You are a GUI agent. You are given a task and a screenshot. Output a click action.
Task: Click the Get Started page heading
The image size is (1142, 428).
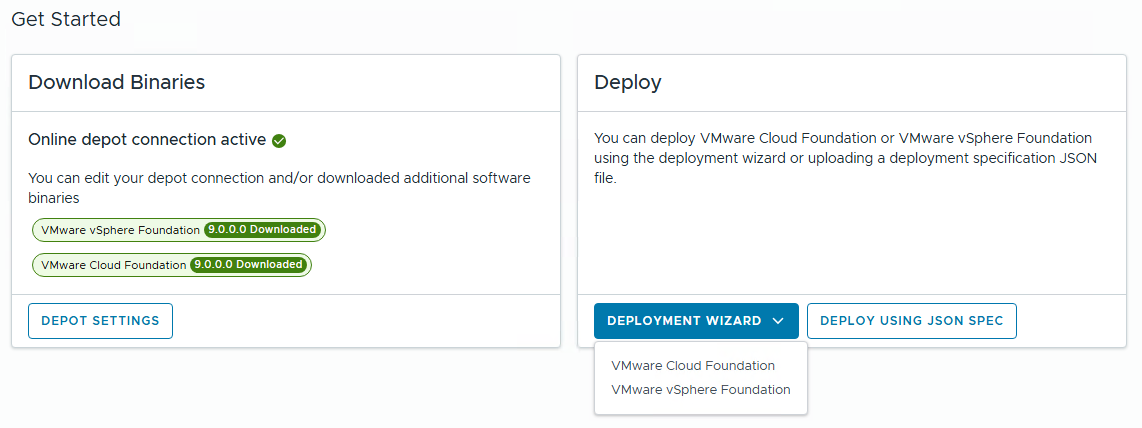pyautogui.click(x=66, y=20)
